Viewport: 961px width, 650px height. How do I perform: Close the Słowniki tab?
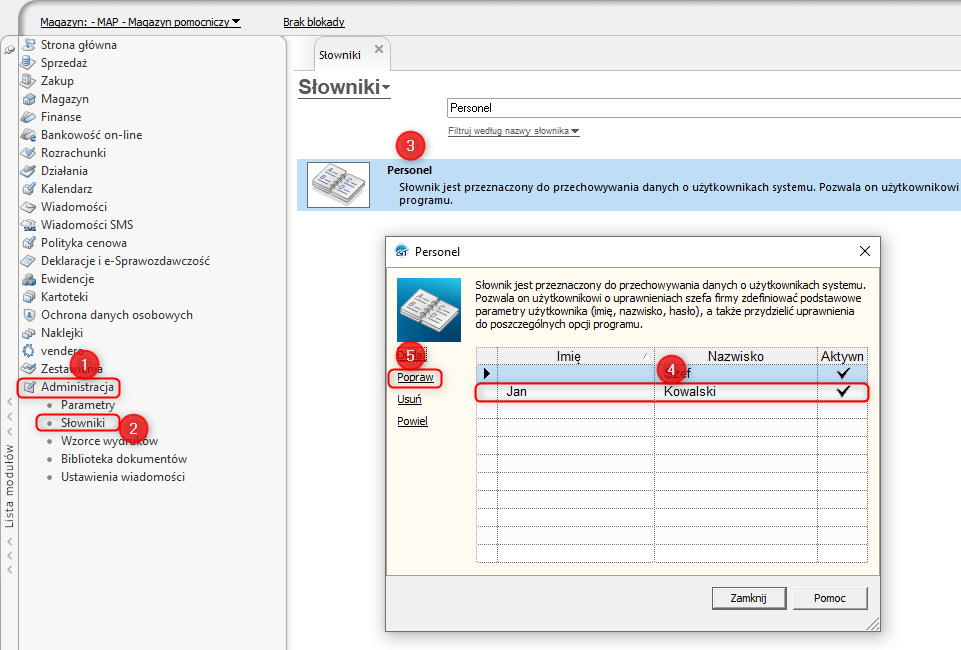[x=379, y=49]
